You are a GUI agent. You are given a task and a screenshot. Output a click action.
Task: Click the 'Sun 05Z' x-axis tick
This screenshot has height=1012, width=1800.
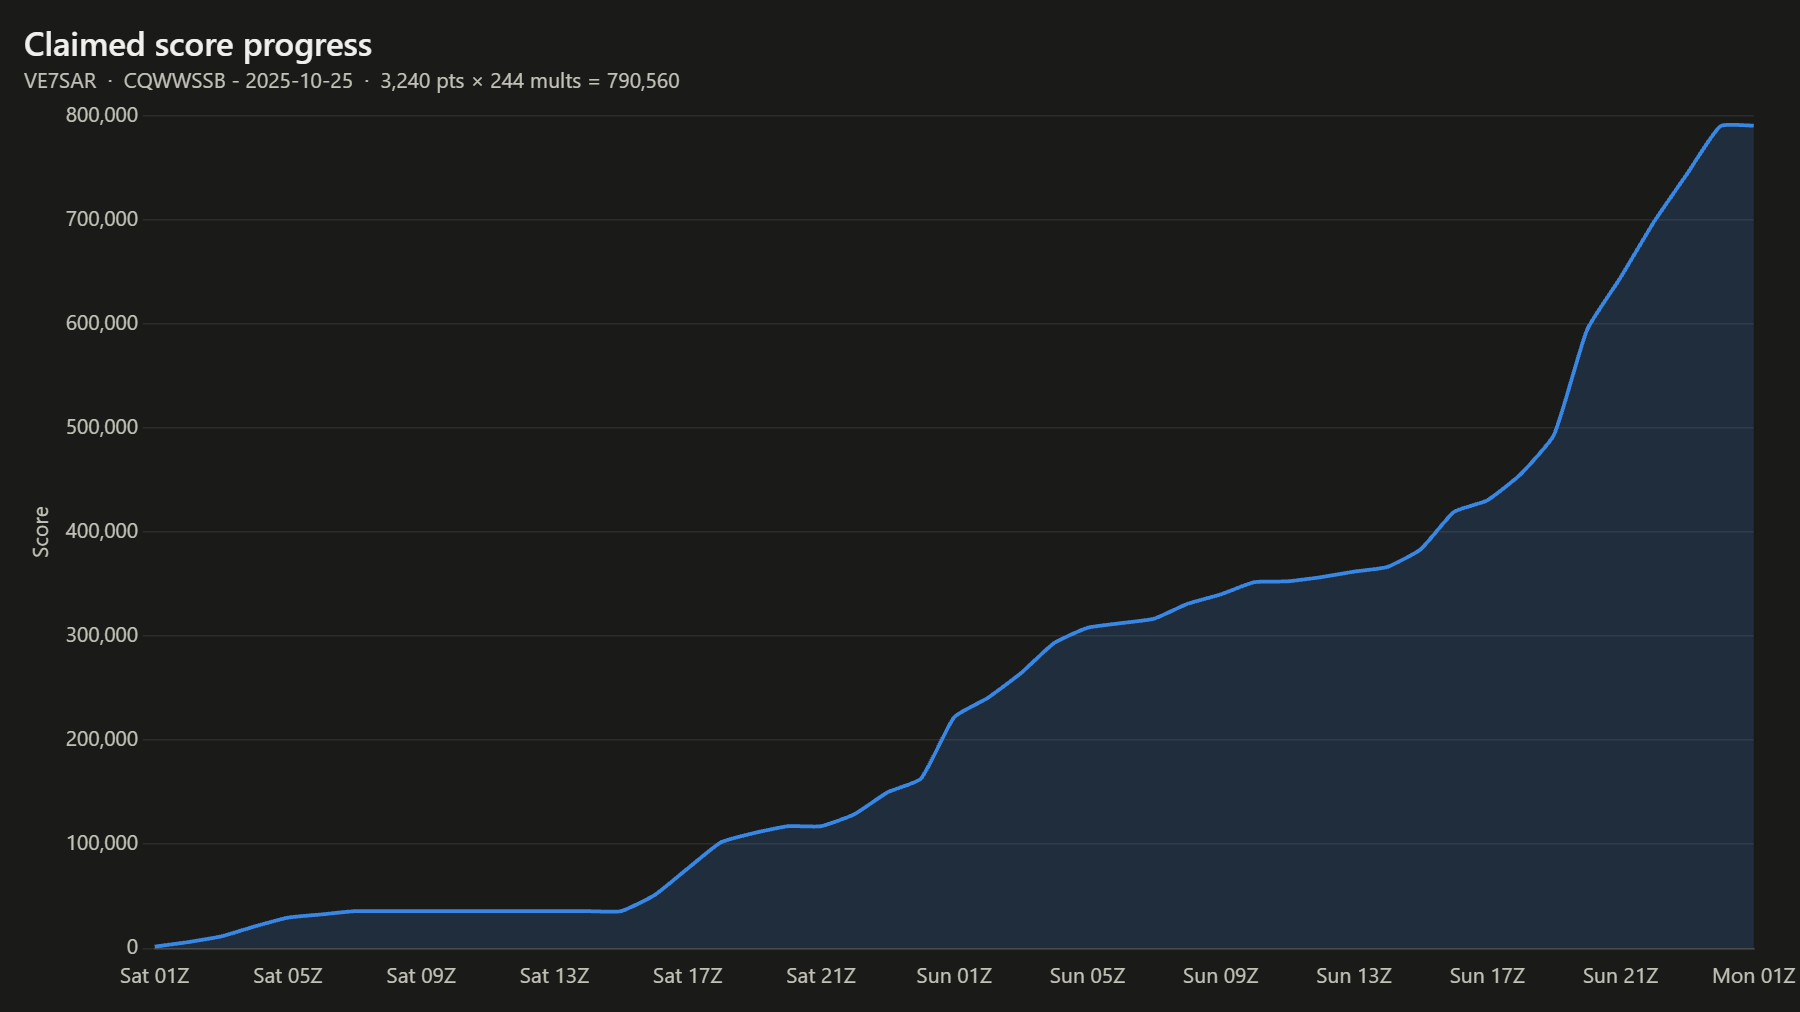coord(1087,976)
